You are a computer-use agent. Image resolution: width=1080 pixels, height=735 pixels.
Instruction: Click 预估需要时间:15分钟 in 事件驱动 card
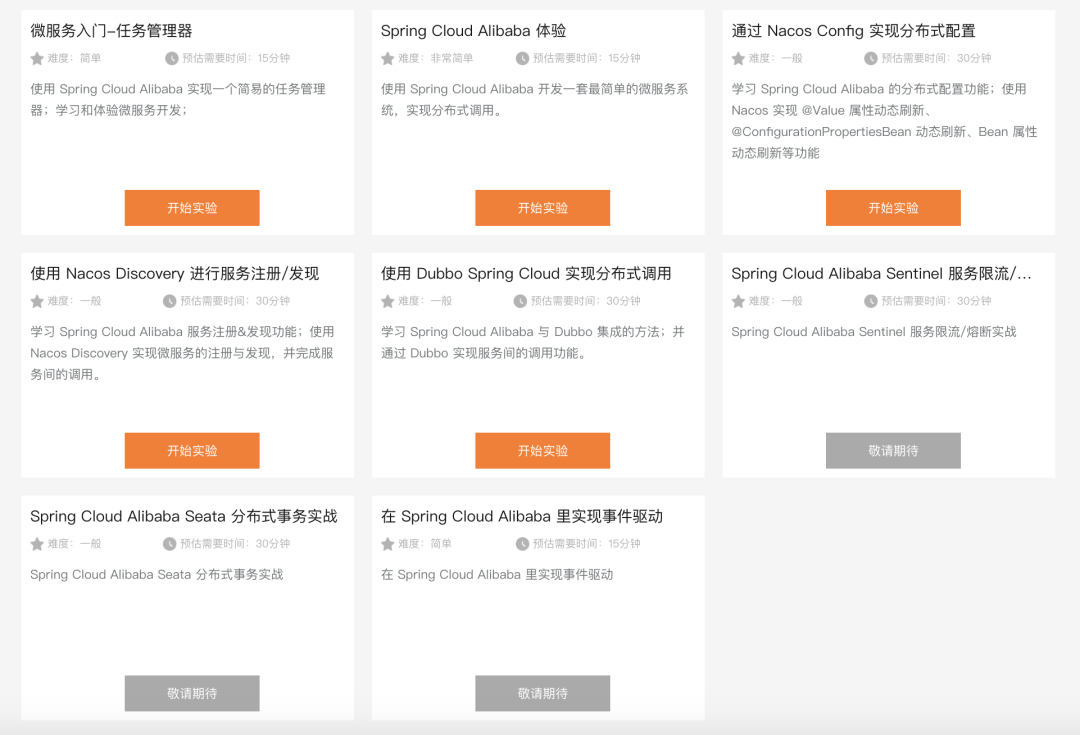(x=586, y=544)
